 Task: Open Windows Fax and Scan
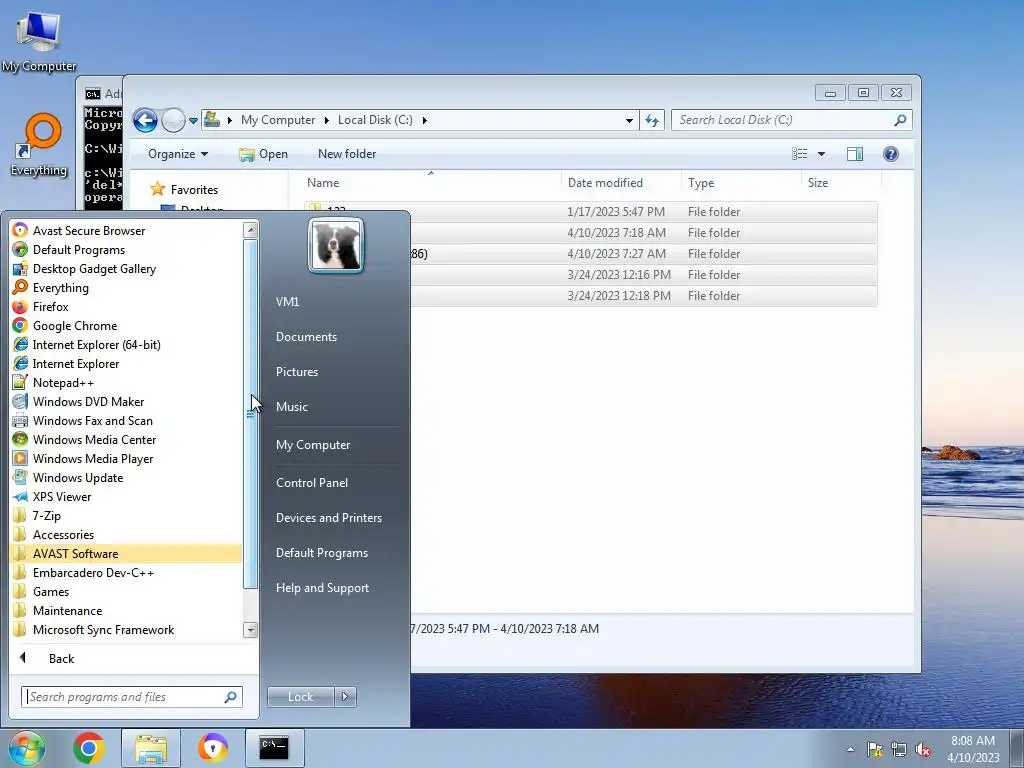(82, 421)
